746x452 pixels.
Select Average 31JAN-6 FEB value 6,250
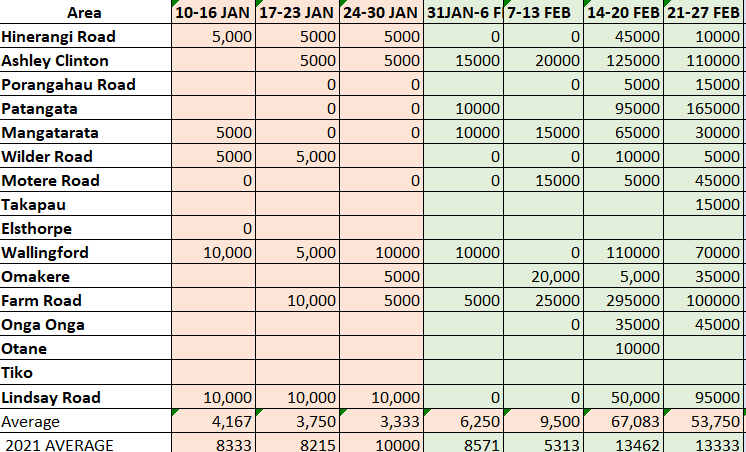tap(463, 421)
